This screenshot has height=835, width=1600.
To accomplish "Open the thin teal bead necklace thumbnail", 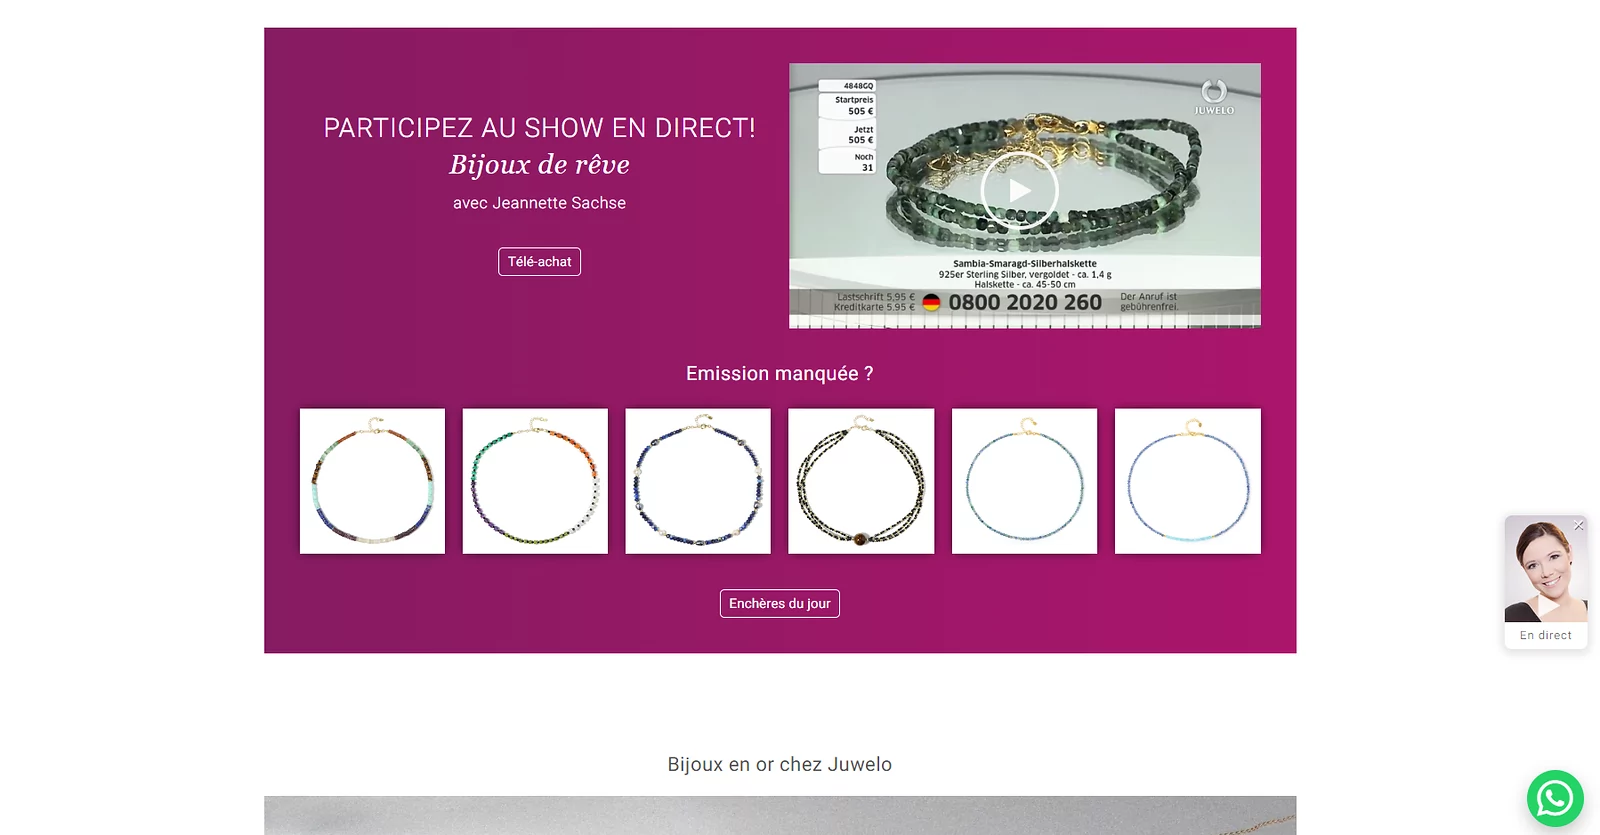I will click(x=1024, y=481).
